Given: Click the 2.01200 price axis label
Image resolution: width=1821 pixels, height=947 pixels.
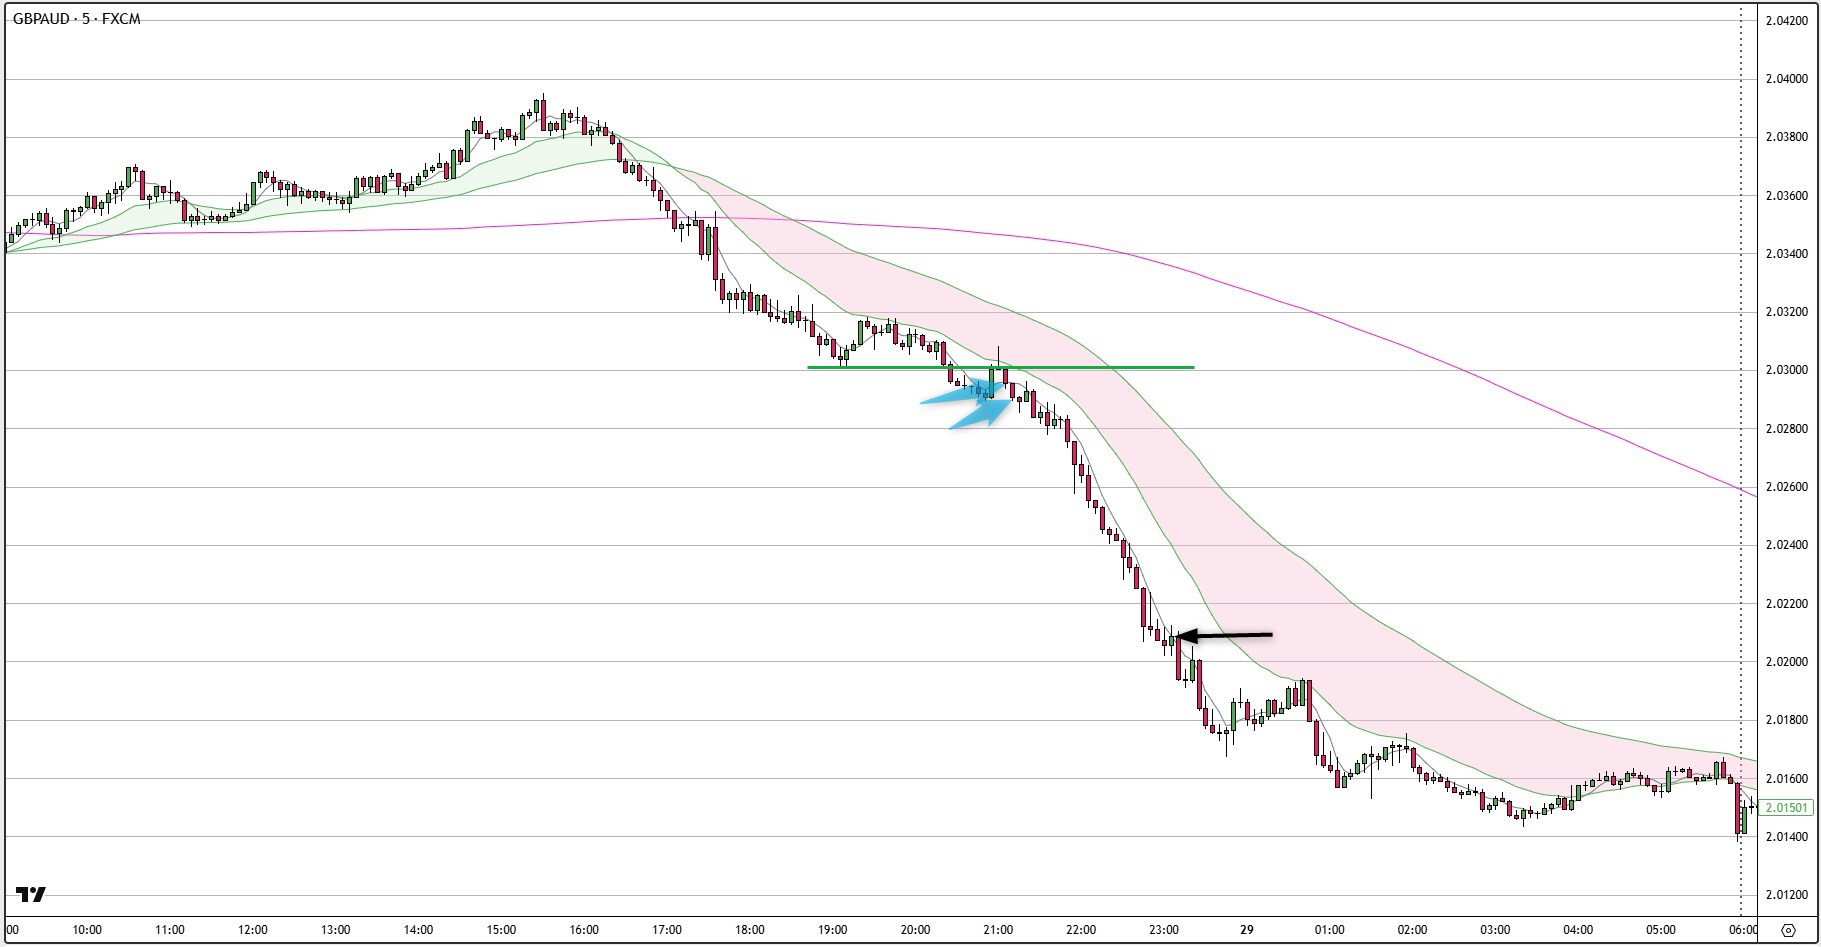Looking at the screenshot, I should (x=1786, y=895).
